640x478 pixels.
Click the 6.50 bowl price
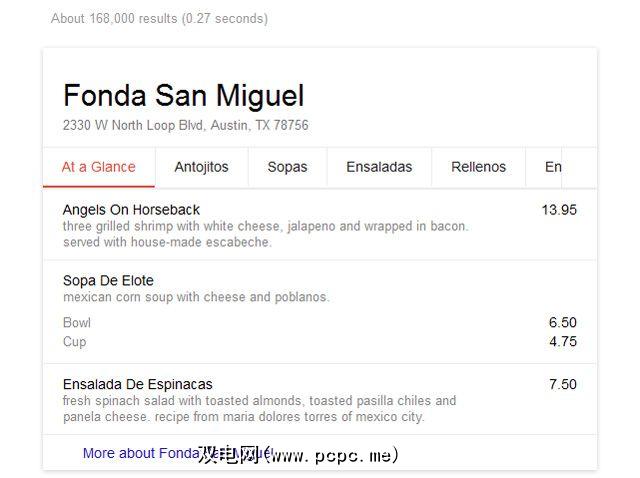pos(562,322)
